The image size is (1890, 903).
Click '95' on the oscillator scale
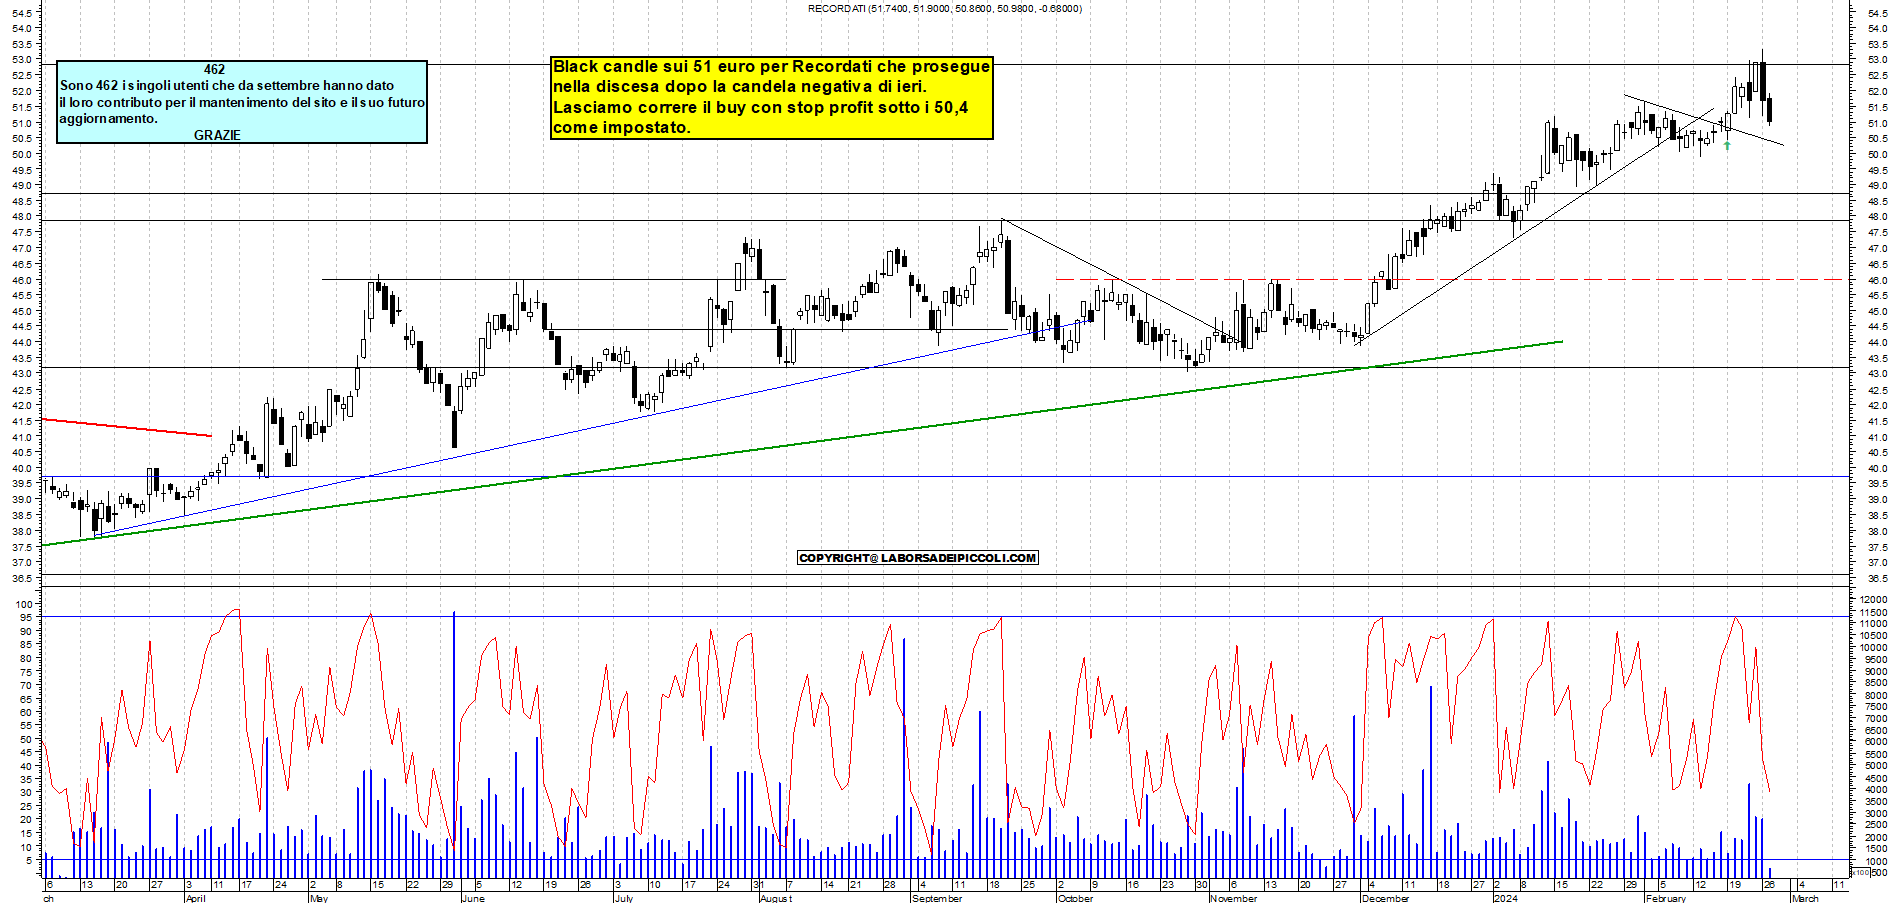(26, 618)
